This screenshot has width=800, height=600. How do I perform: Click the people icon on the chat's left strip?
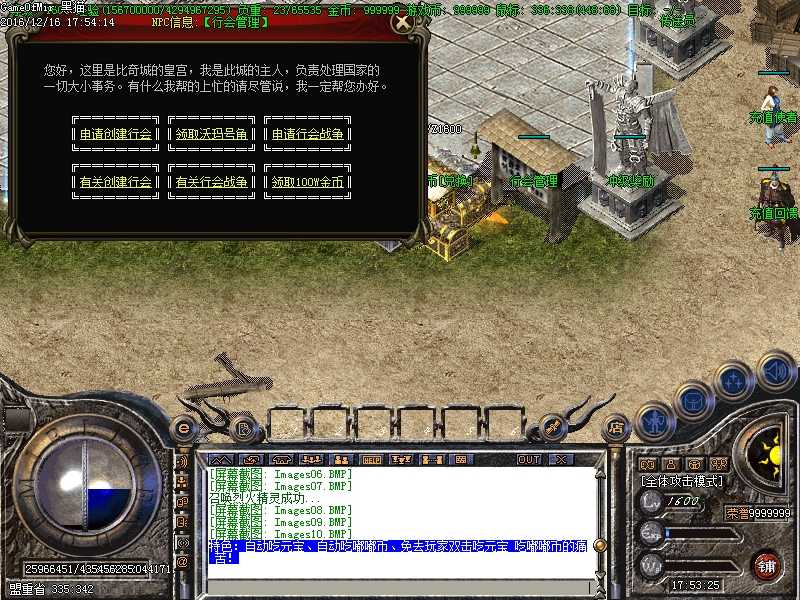pos(183,482)
